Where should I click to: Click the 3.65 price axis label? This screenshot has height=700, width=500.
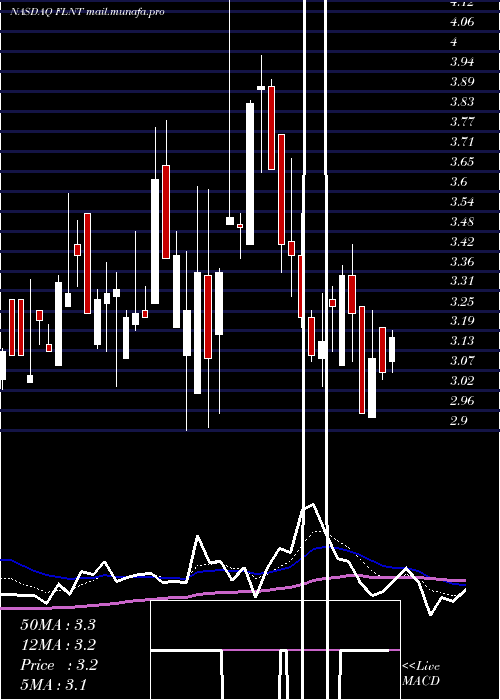[x=462, y=162]
